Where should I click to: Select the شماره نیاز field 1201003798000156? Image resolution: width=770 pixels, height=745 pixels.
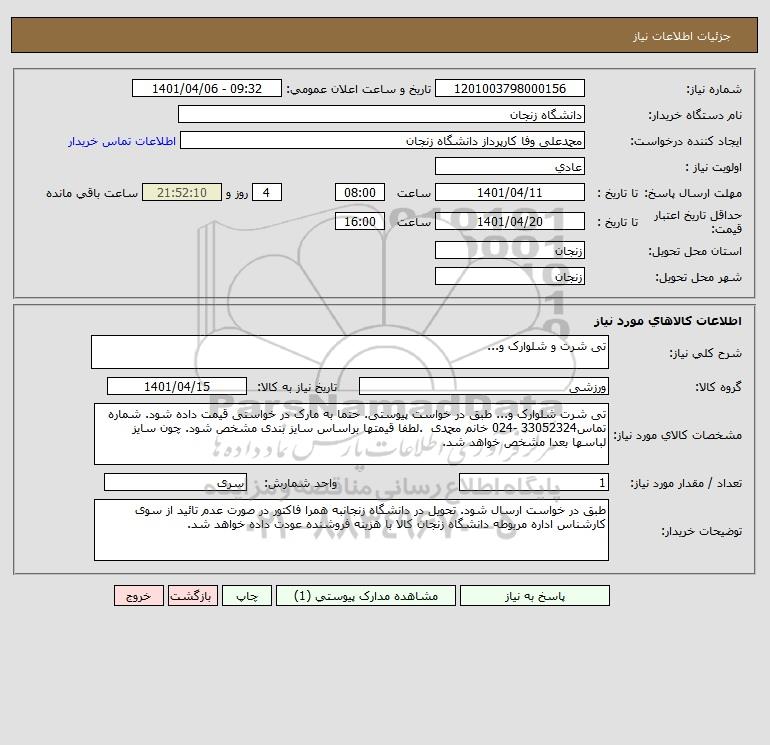click(510, 88)
